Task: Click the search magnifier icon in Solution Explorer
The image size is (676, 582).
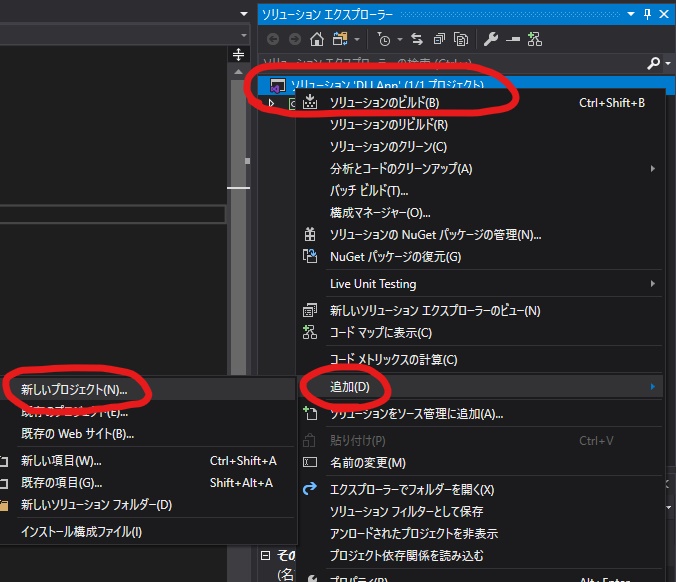Action: [654, 63]
